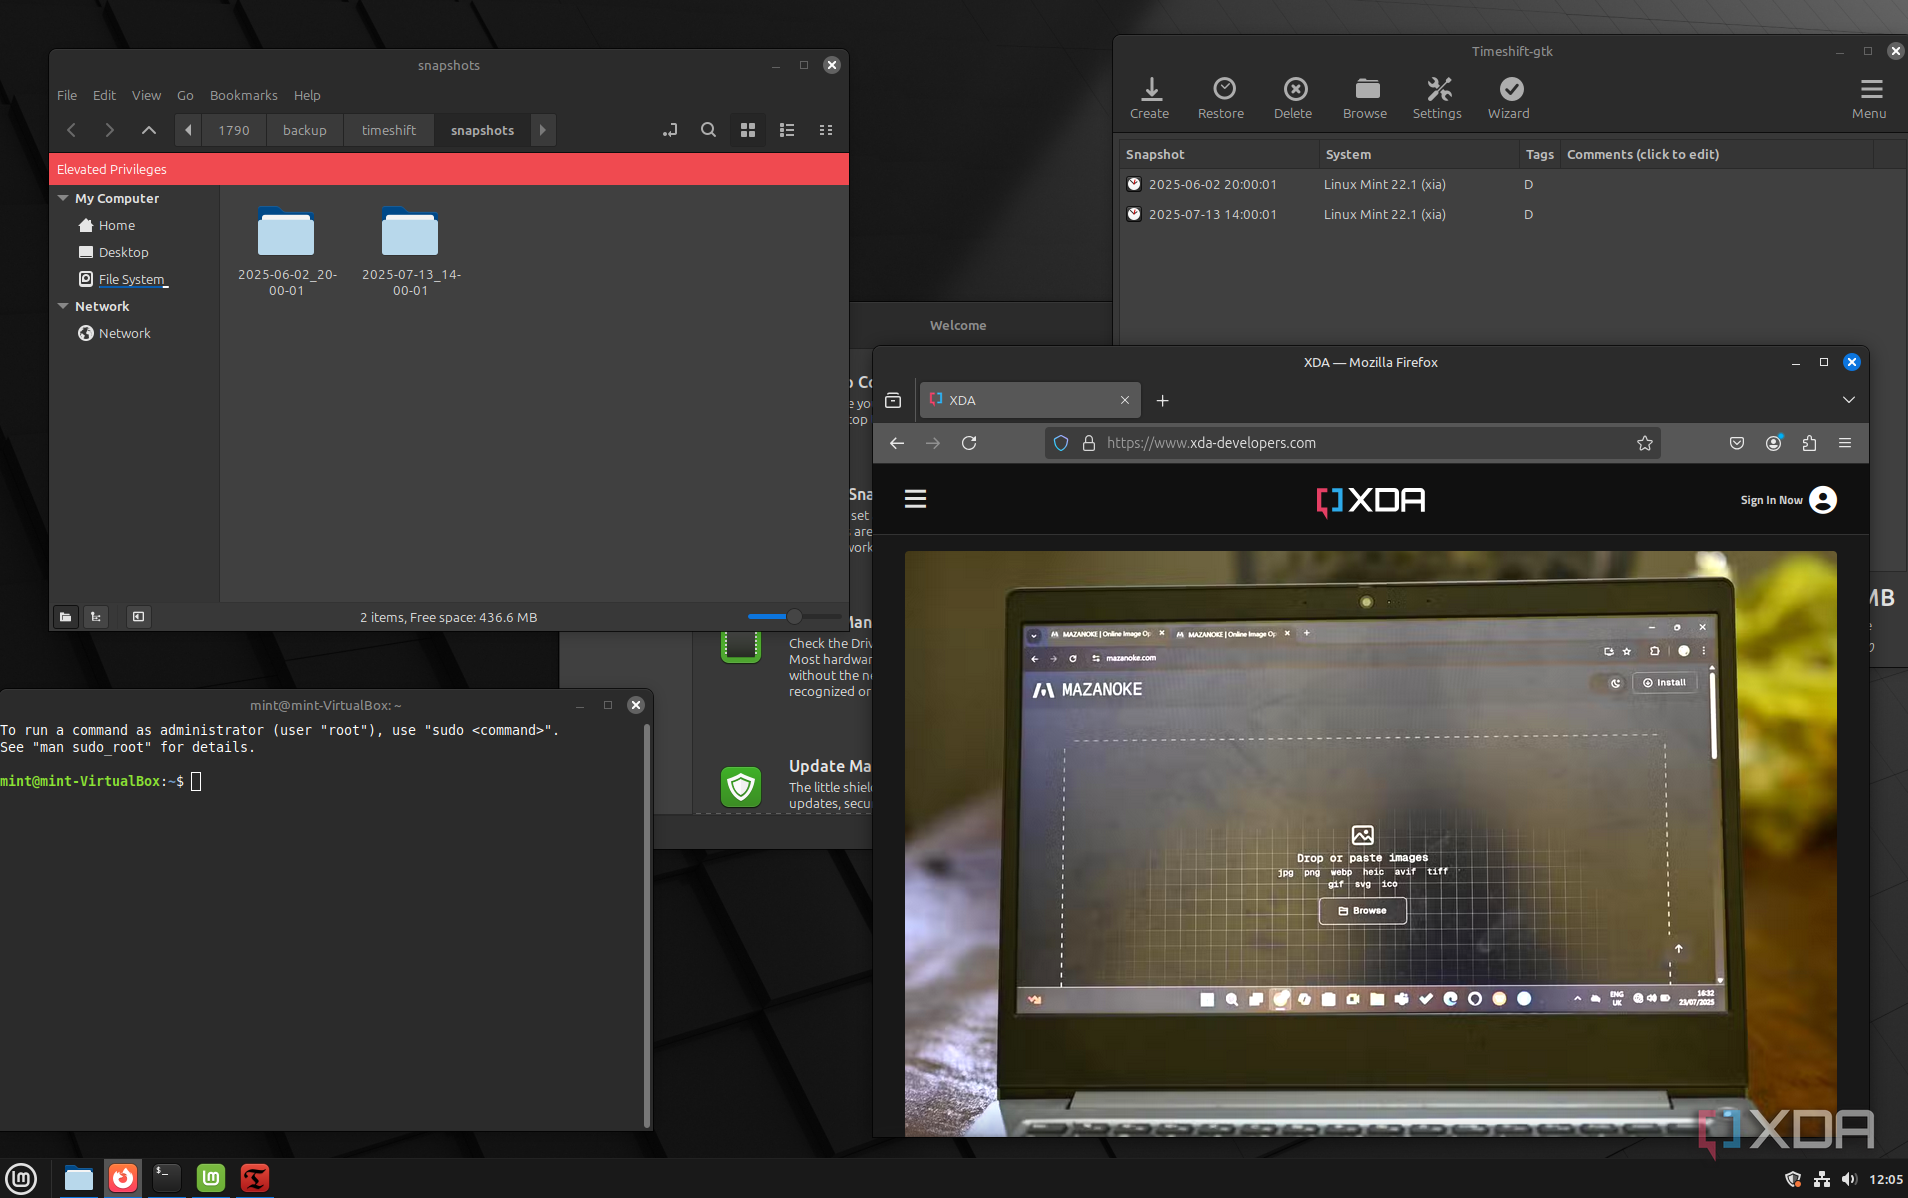Toggle file manager sidebar visibility button

pos(138,617)
